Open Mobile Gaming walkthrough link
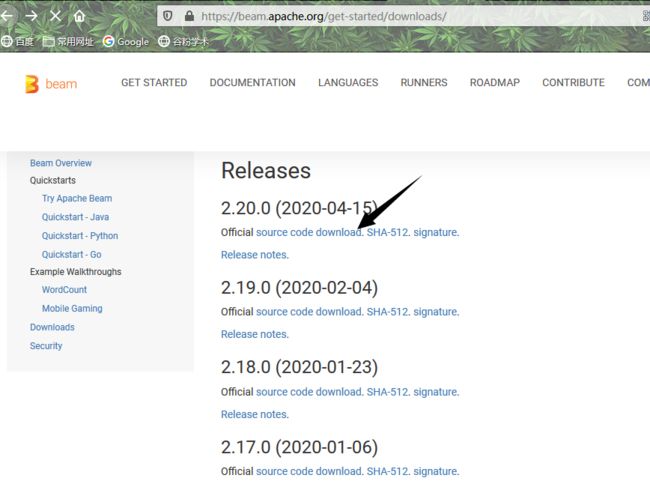This screenshot has width=650, height=481. pos(72,308)
